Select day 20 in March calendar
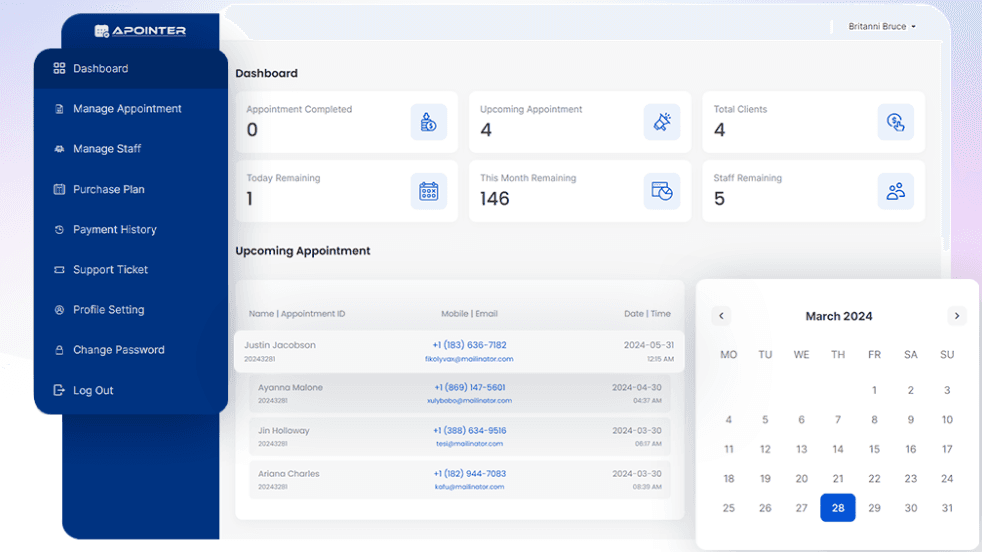 (802, 479)
